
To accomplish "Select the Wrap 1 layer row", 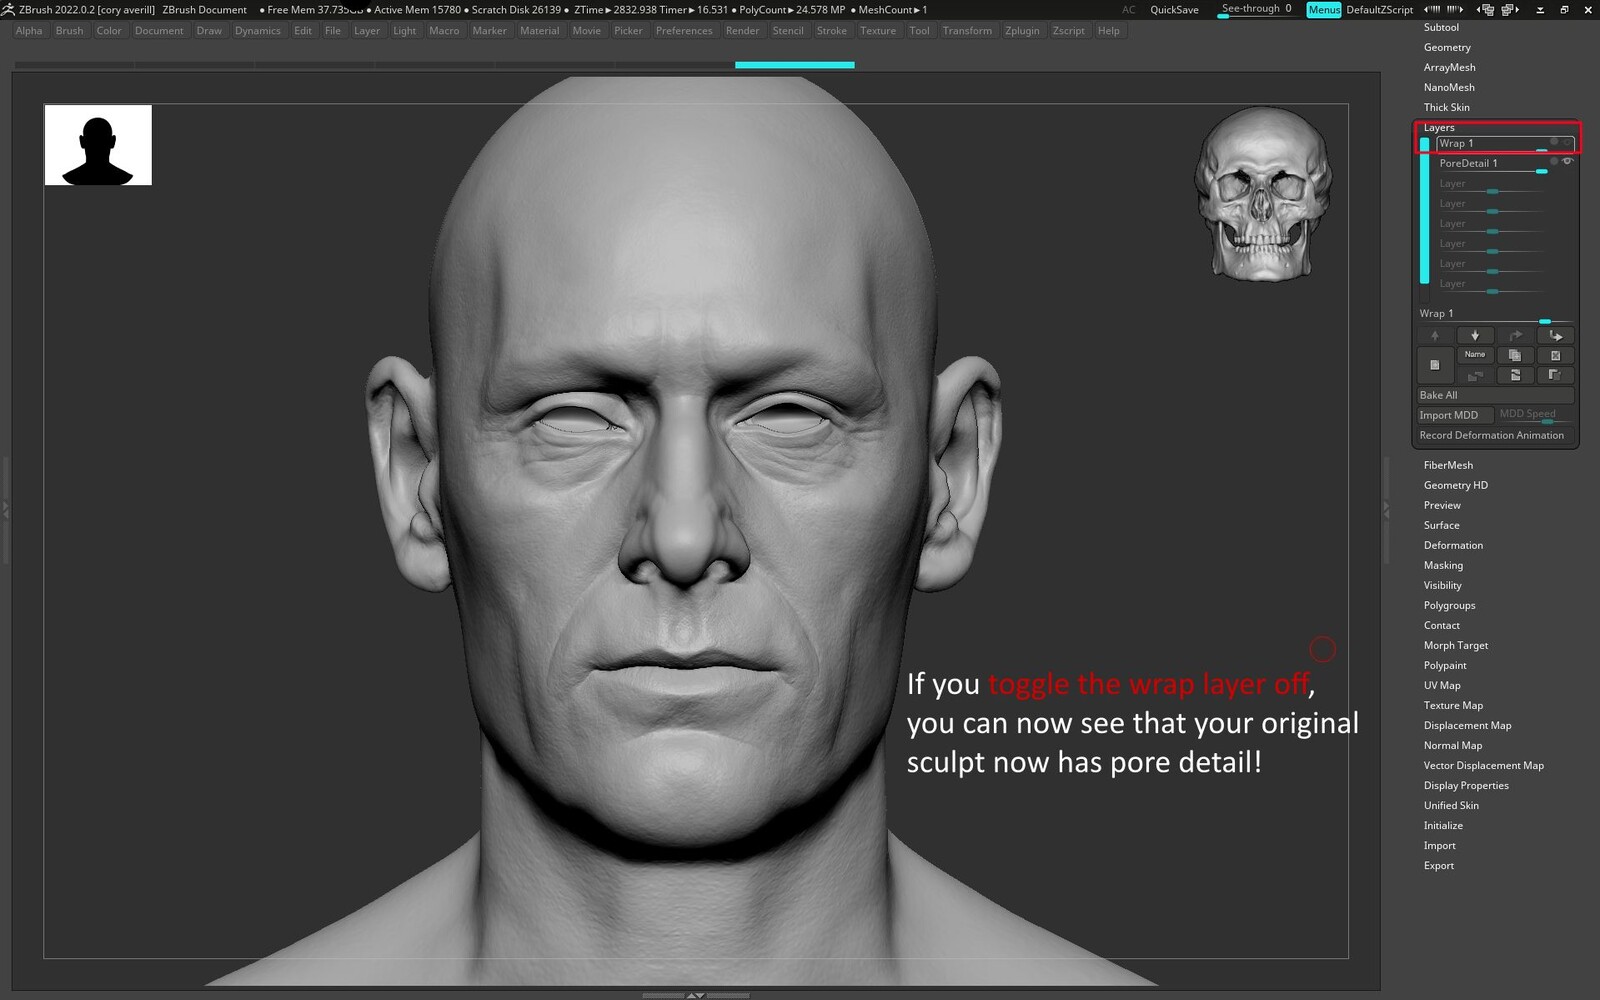I will click(x=1505, y=144).
